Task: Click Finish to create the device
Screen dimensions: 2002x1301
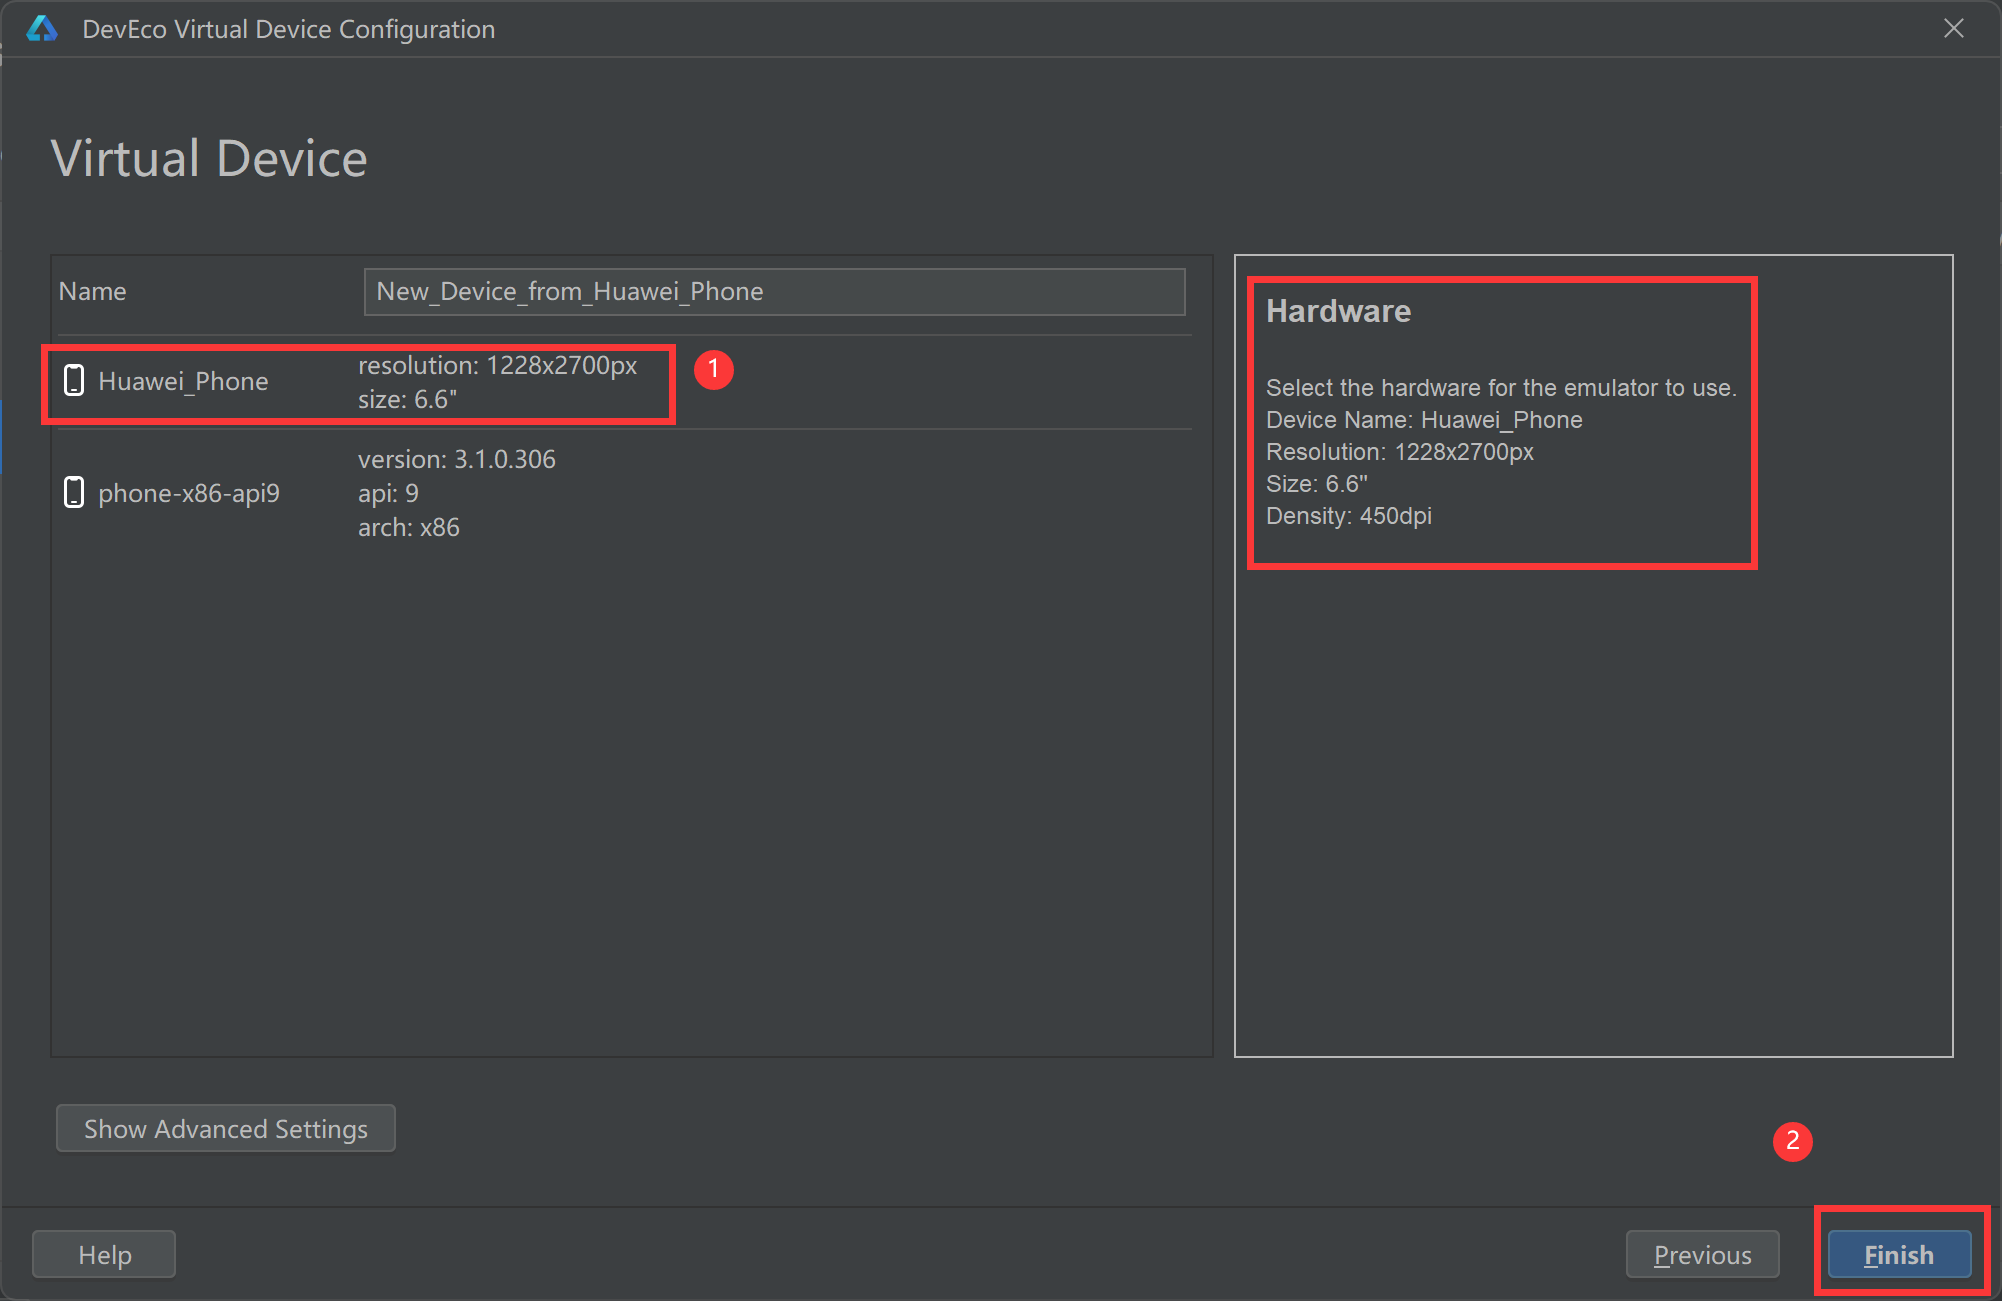Action: pos(1898,1254)
